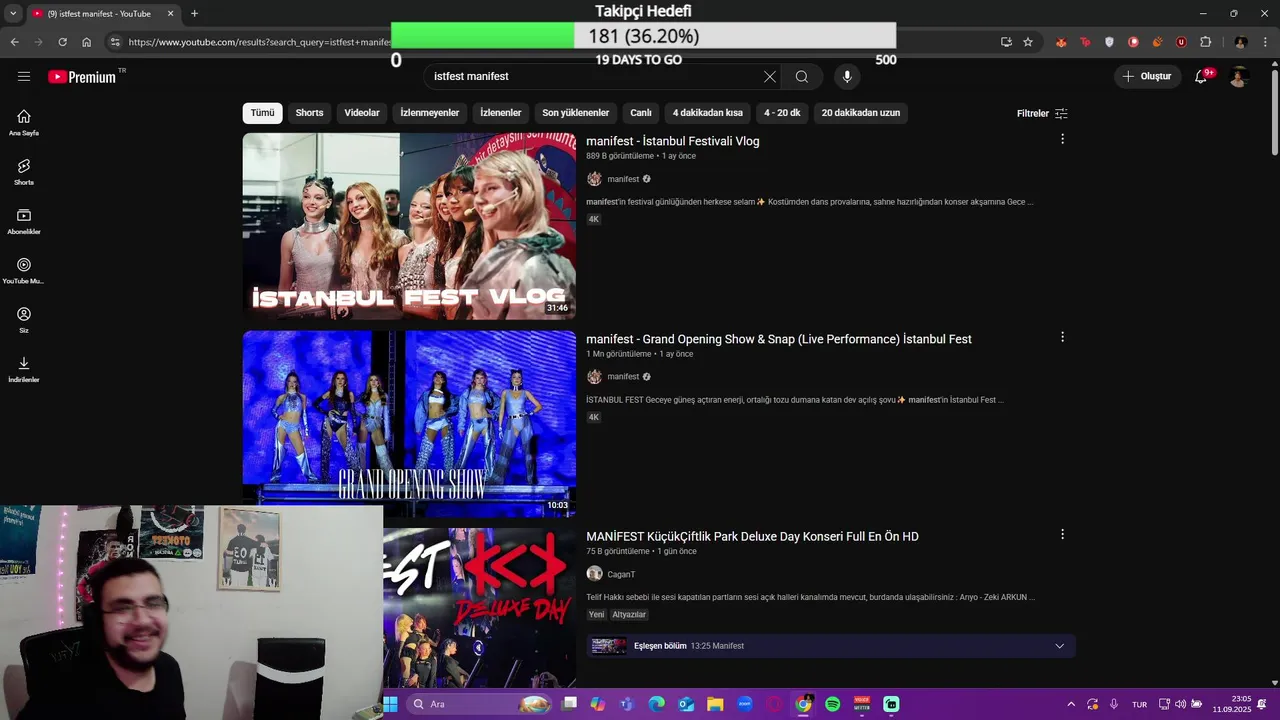Screen dimensions: 1280x720
Task: Select the Tümü filter chip
Action: tap(262, 113)
